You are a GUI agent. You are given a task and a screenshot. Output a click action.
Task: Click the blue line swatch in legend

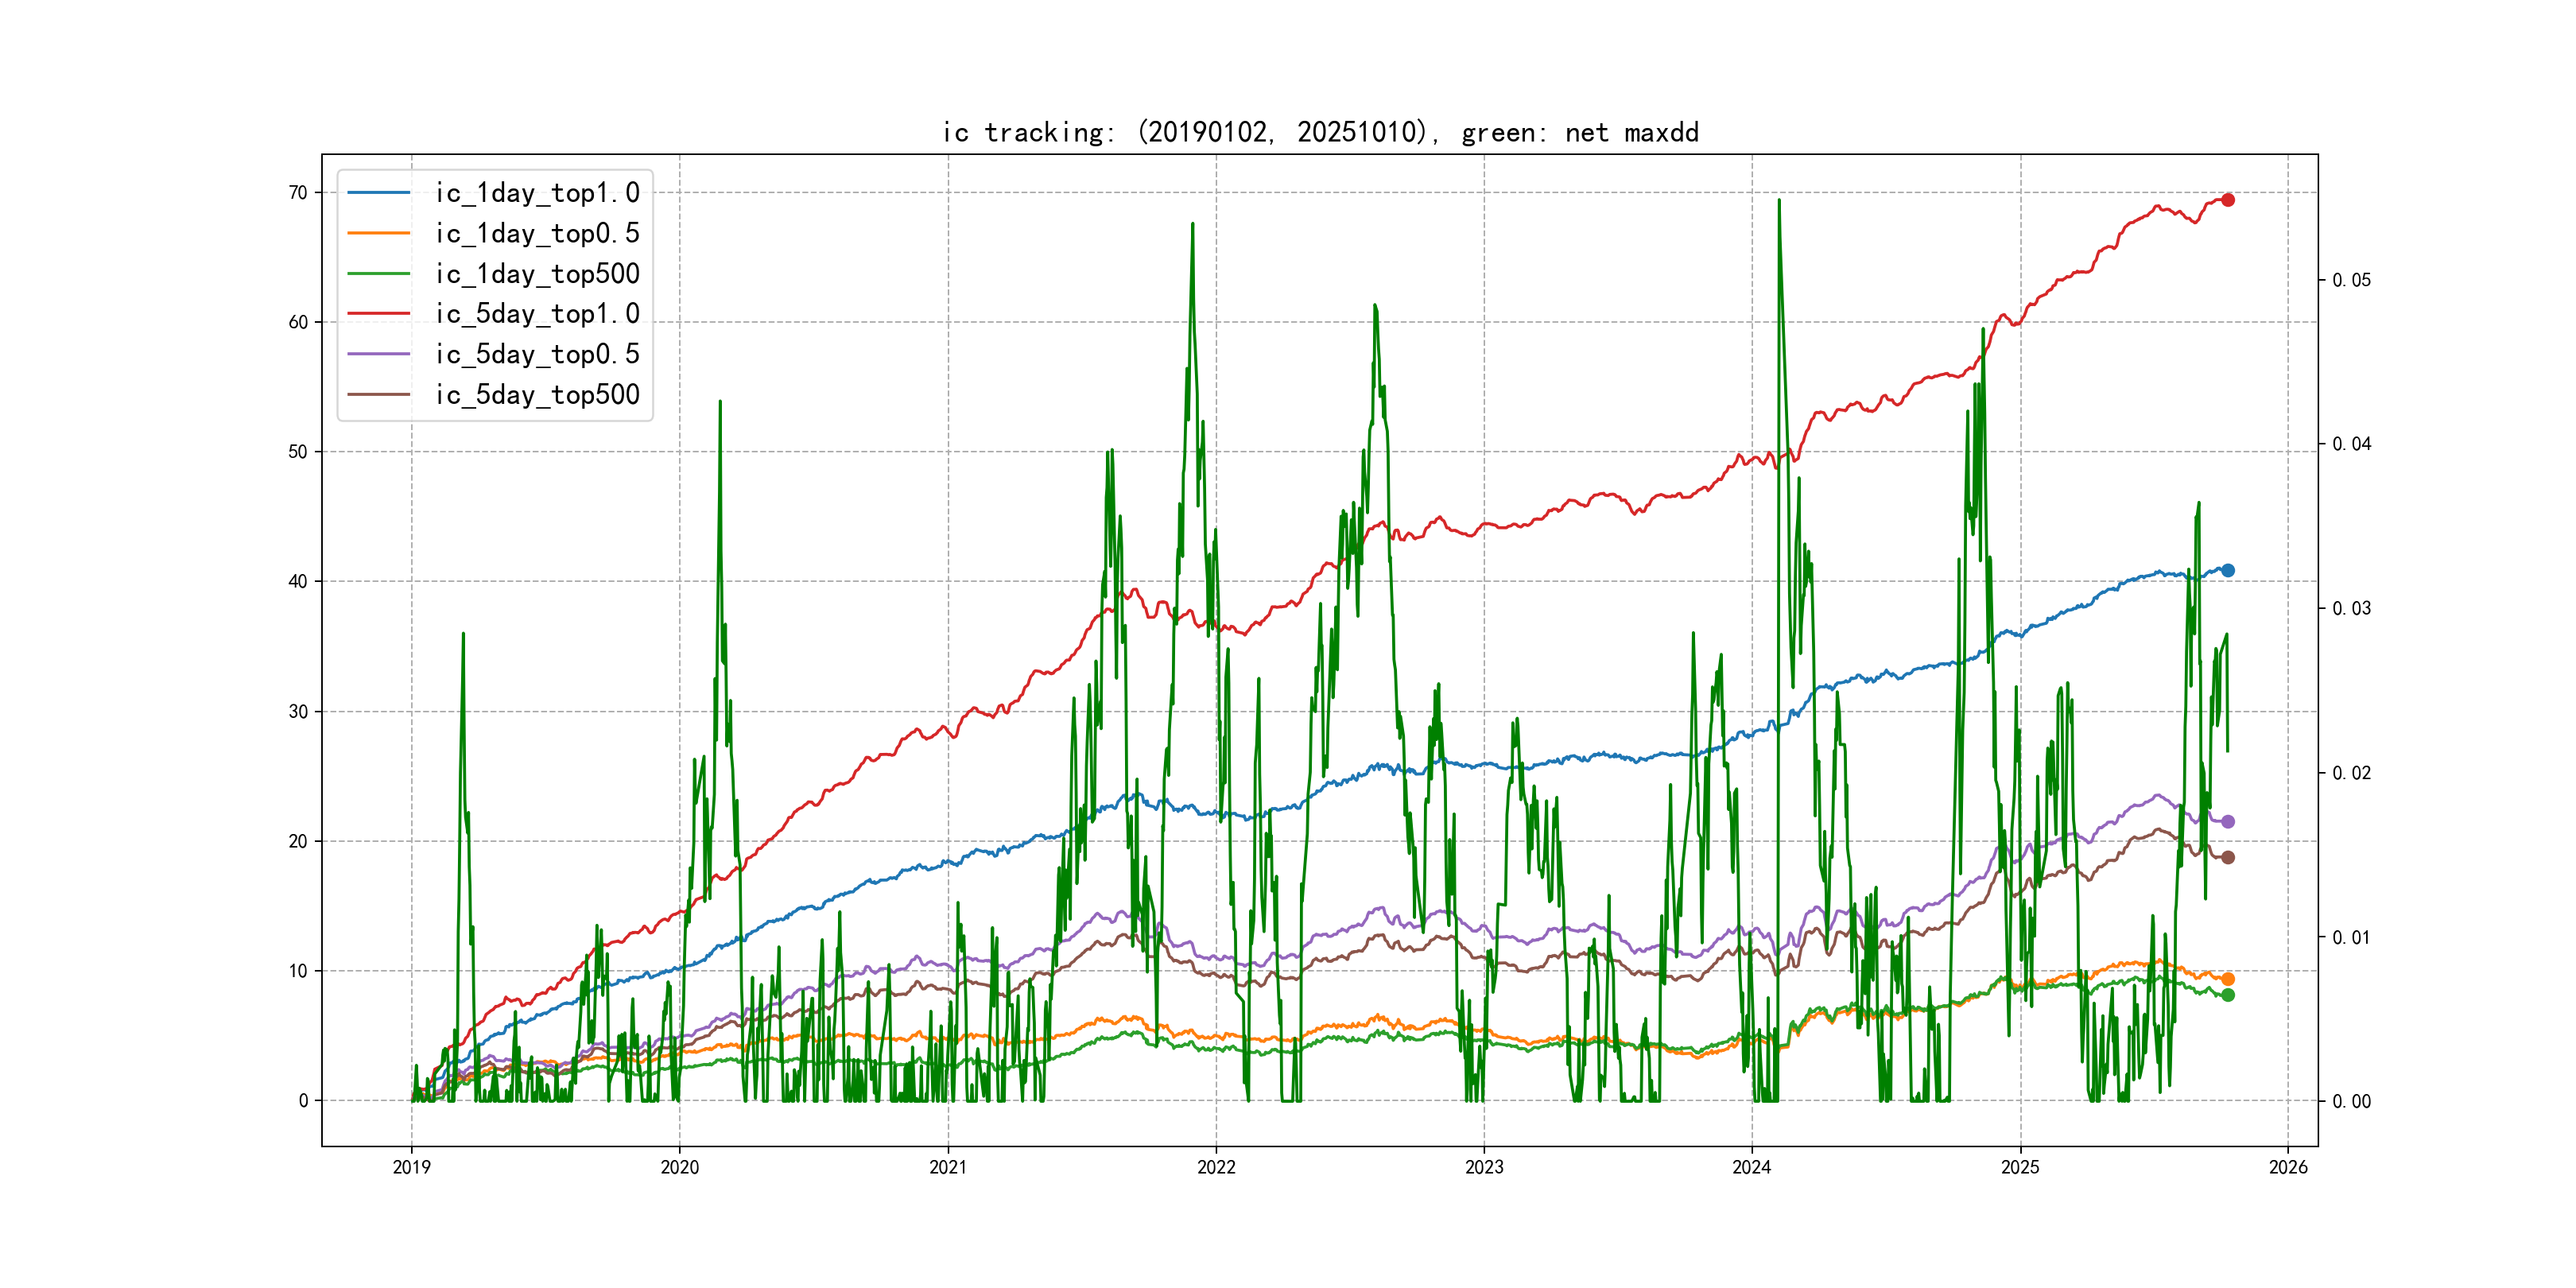pyautogui.click(x=378, y=193)
